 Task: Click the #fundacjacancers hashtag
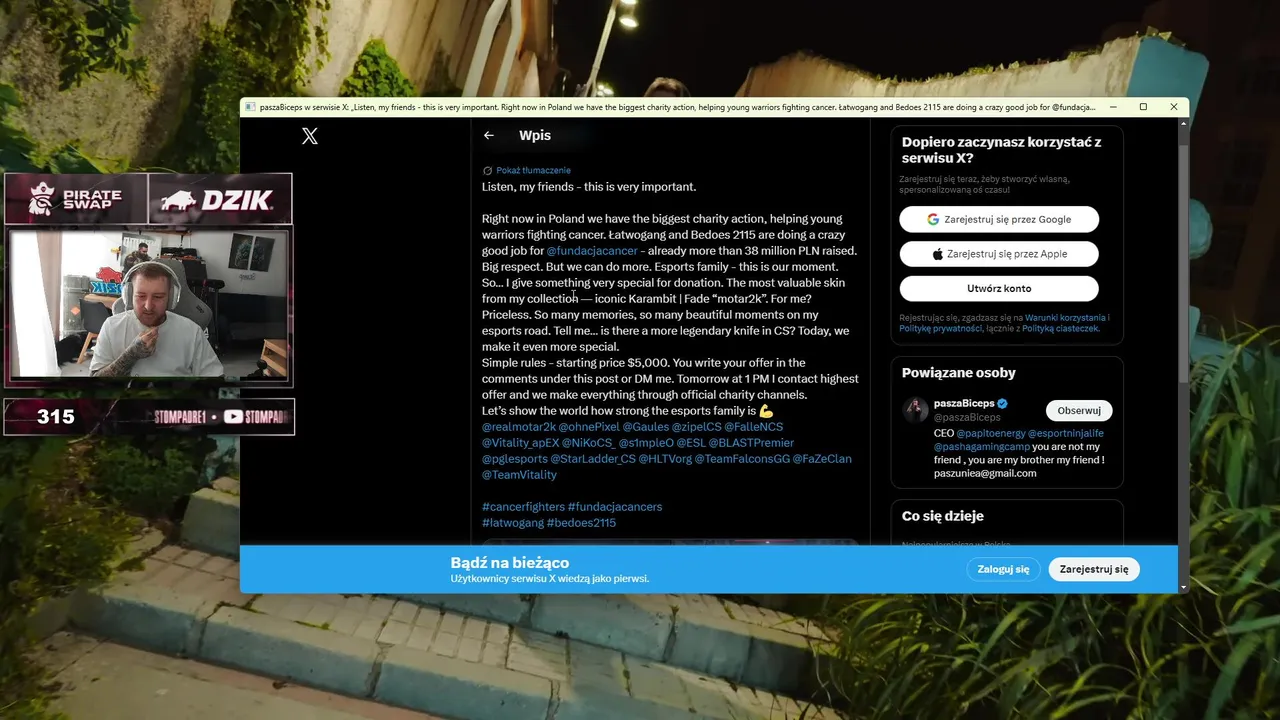click(x=615, y=507)
